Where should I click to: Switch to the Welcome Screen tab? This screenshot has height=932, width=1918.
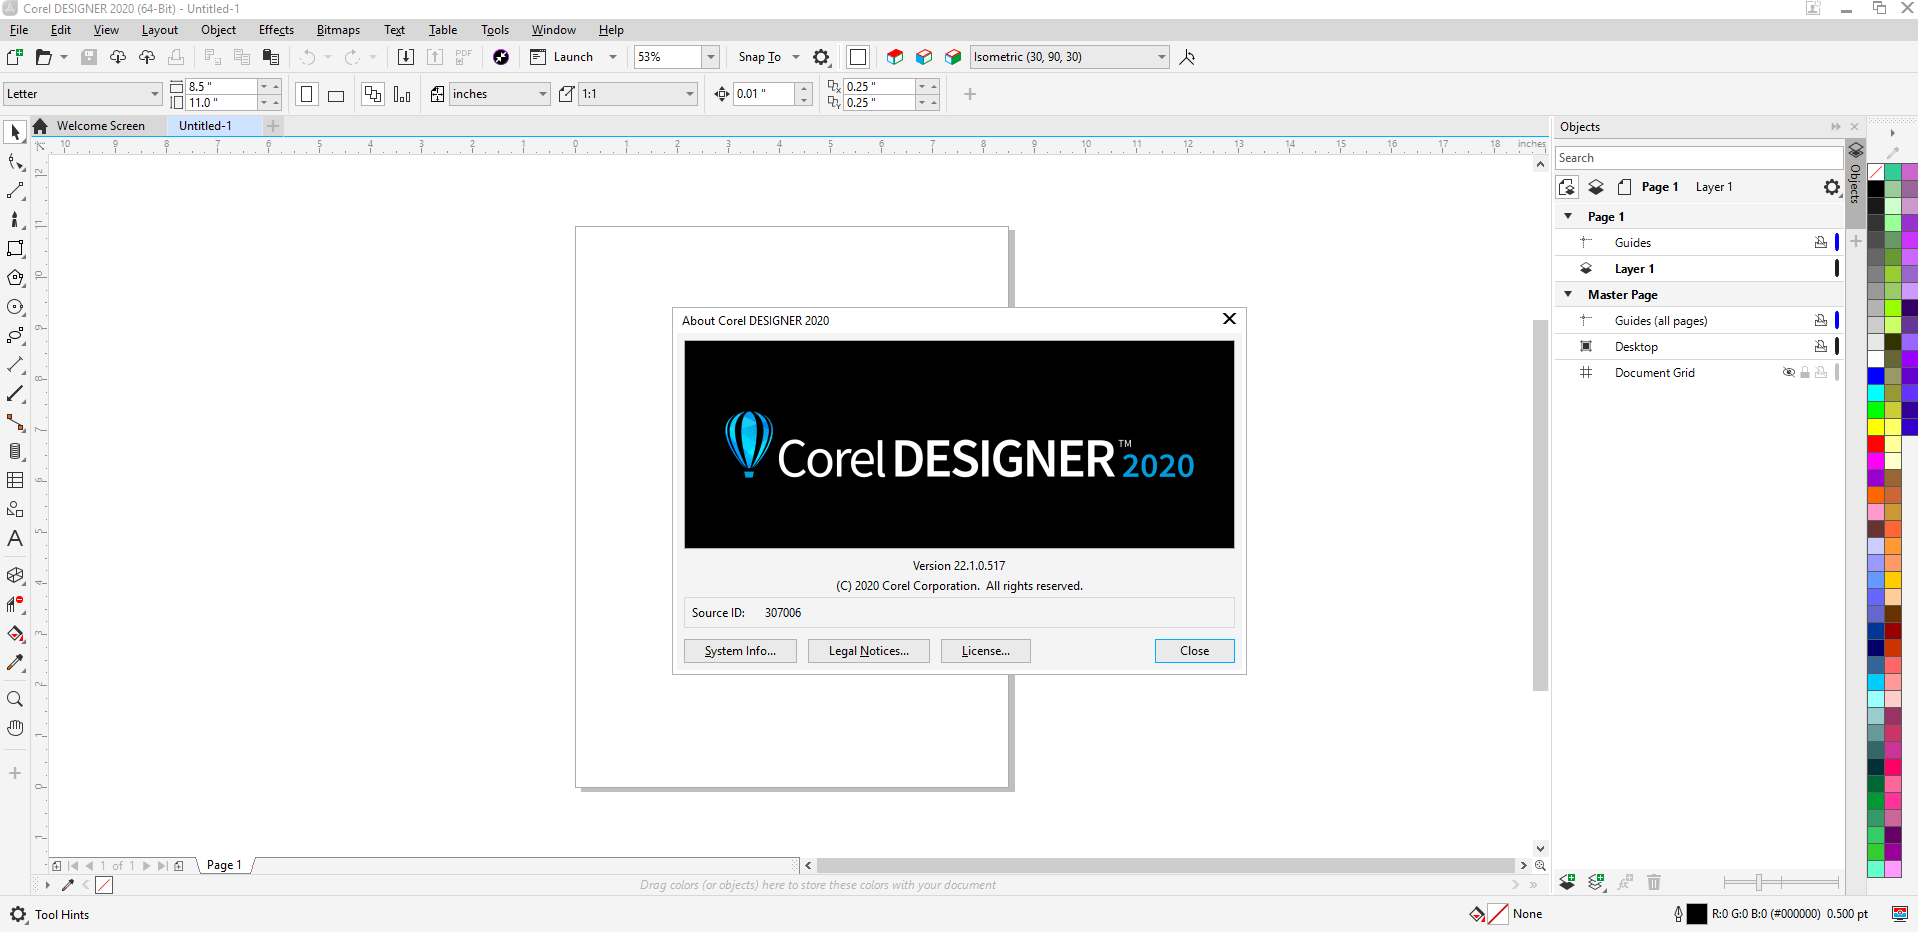(100, 126)
